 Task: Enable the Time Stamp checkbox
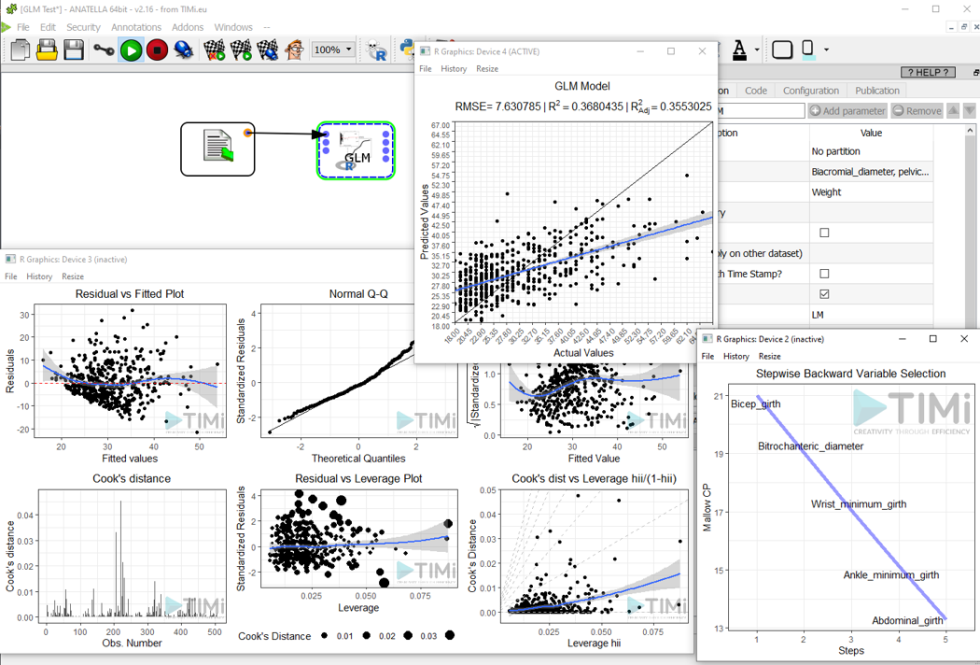tap(824, 273)
